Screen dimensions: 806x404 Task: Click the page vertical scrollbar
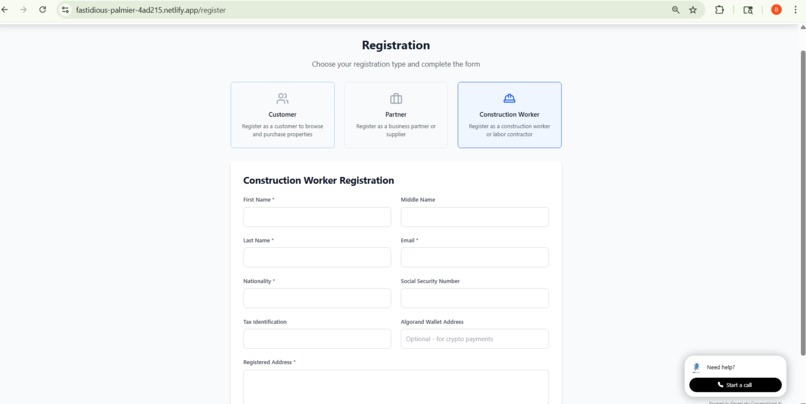pyautogui.click(x=803, y=203)
